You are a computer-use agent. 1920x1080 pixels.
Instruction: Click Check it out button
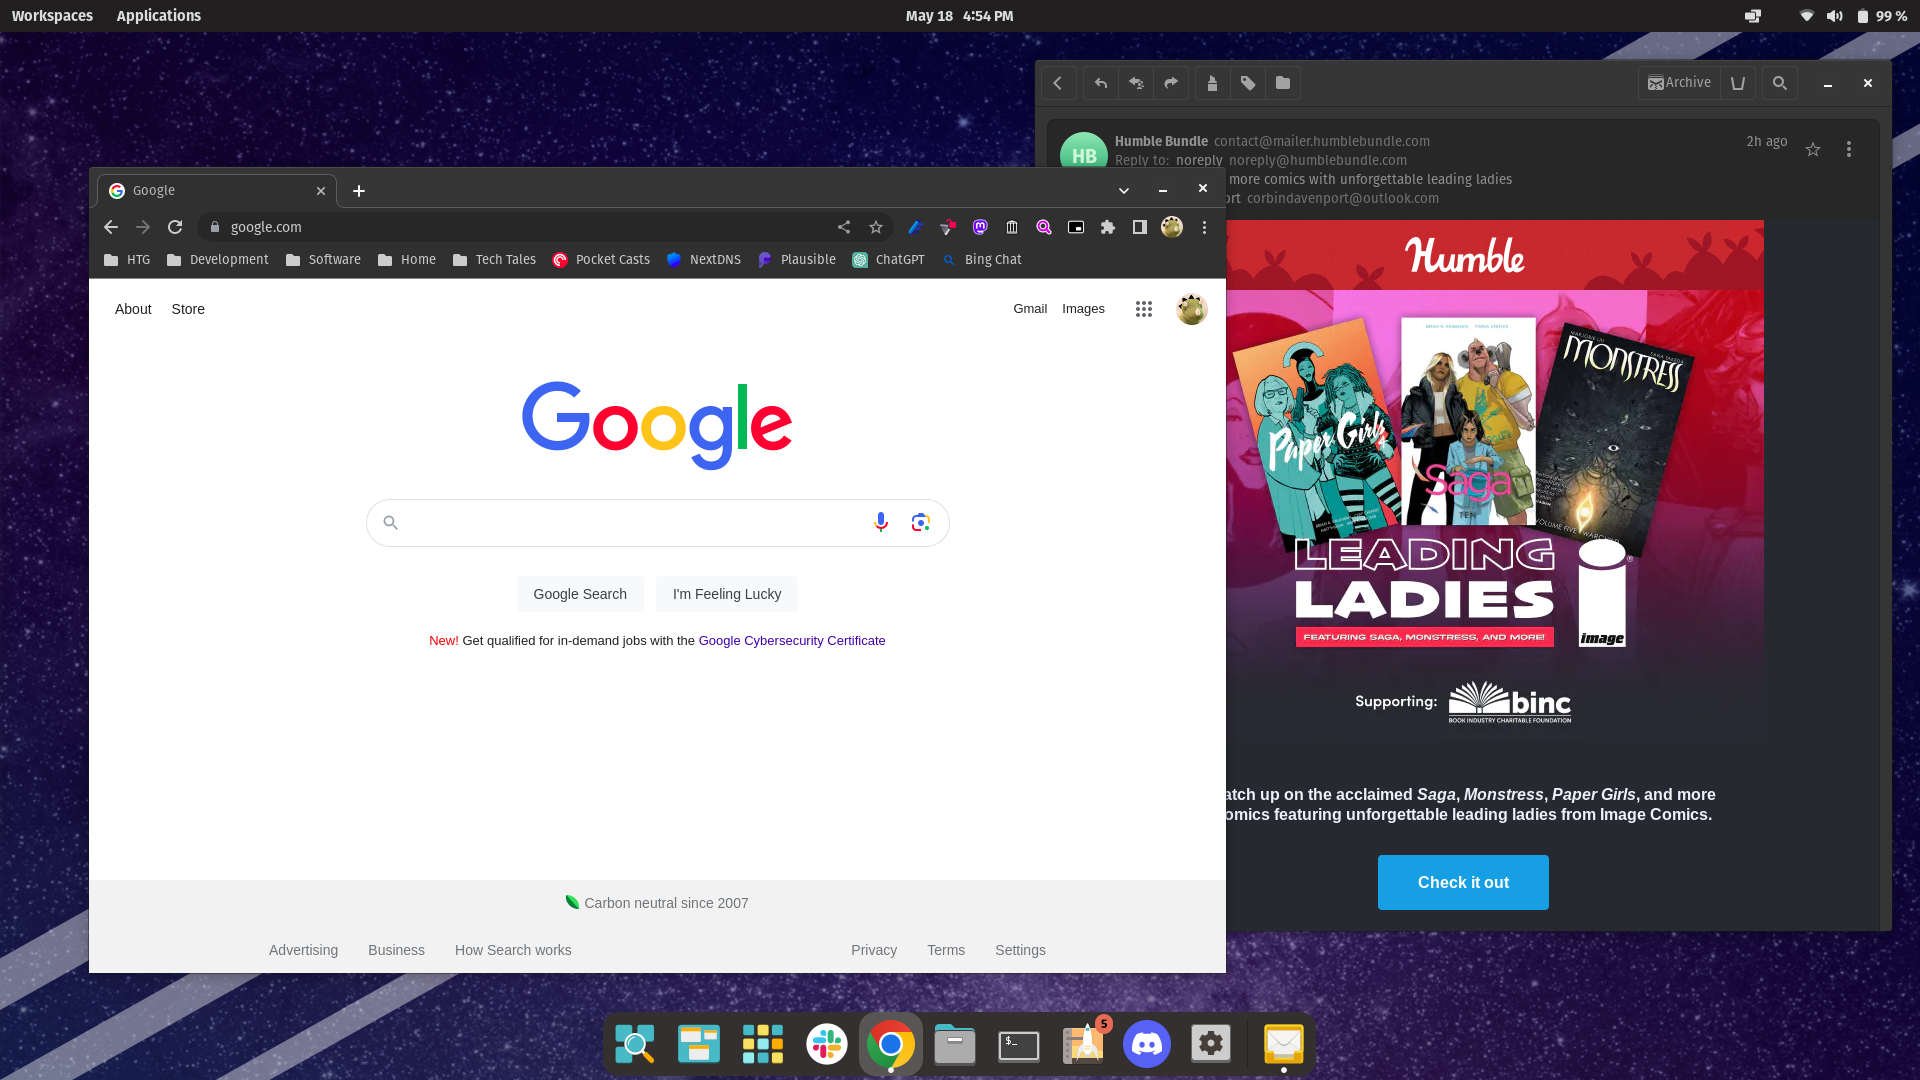coord(1463,882)
